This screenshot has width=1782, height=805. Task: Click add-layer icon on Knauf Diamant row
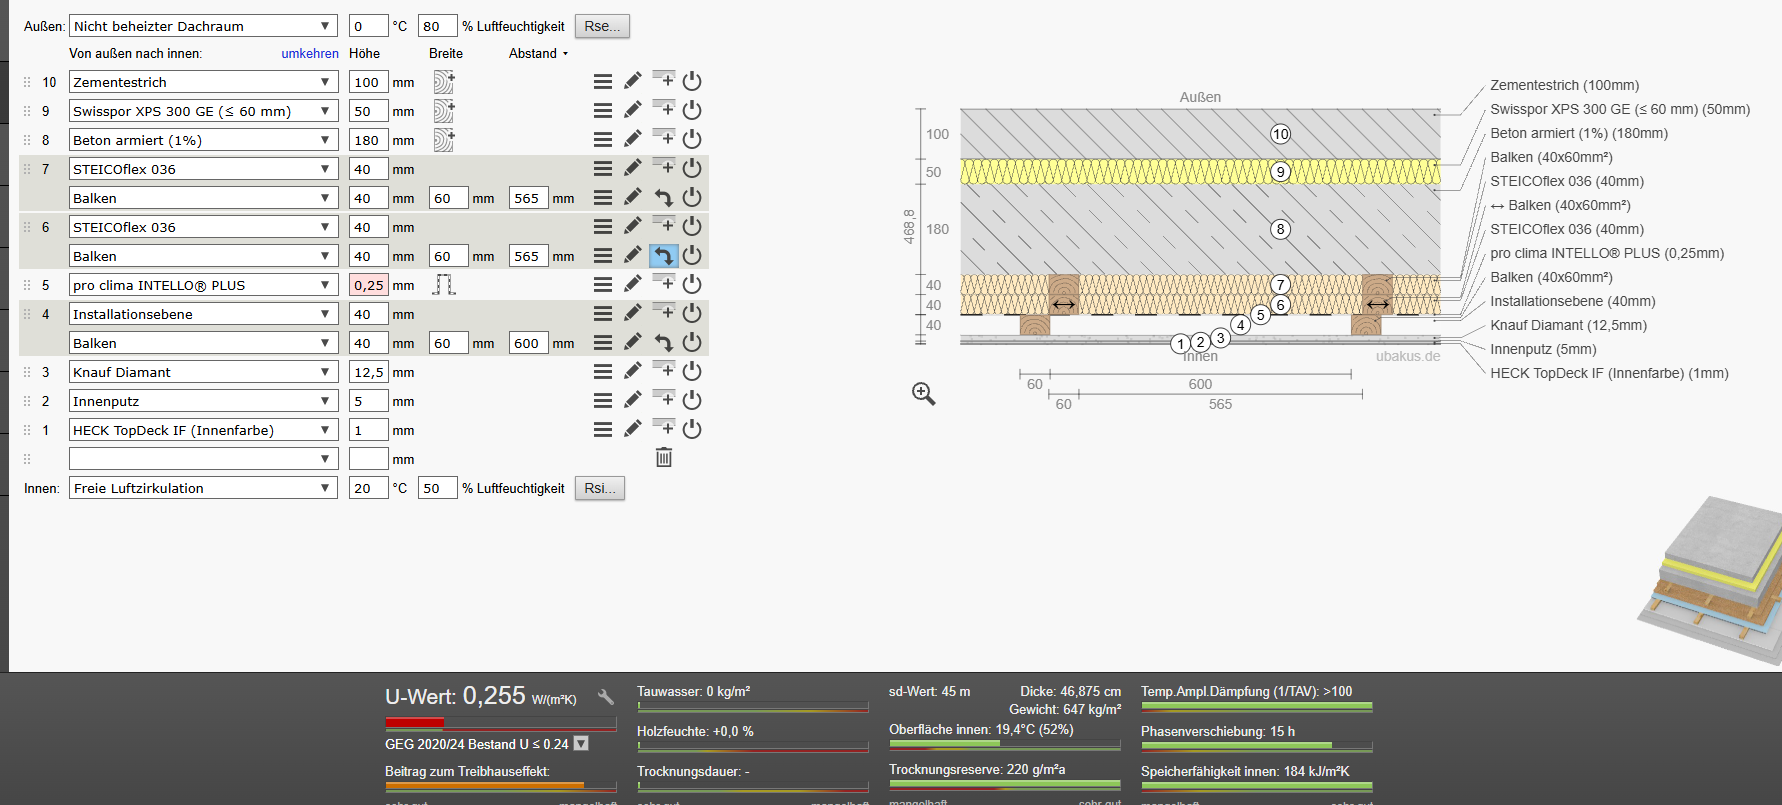click(663, 370)
